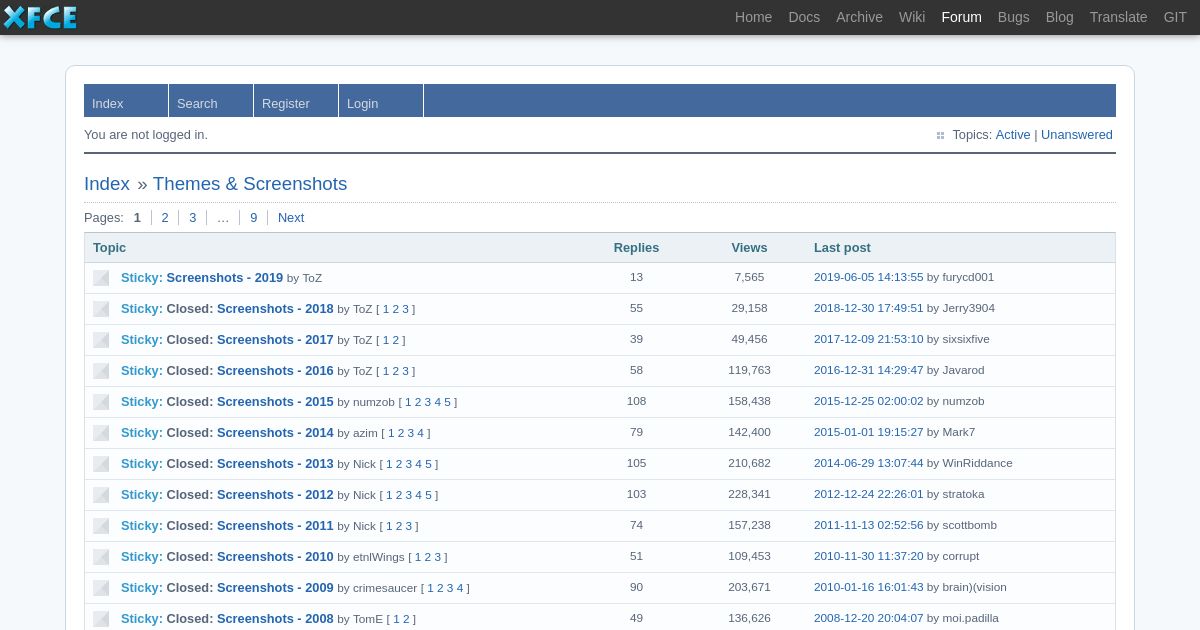Open GIT in top navigation
This screenshot has width=1200, height=630.
[x=1175, y=17]
